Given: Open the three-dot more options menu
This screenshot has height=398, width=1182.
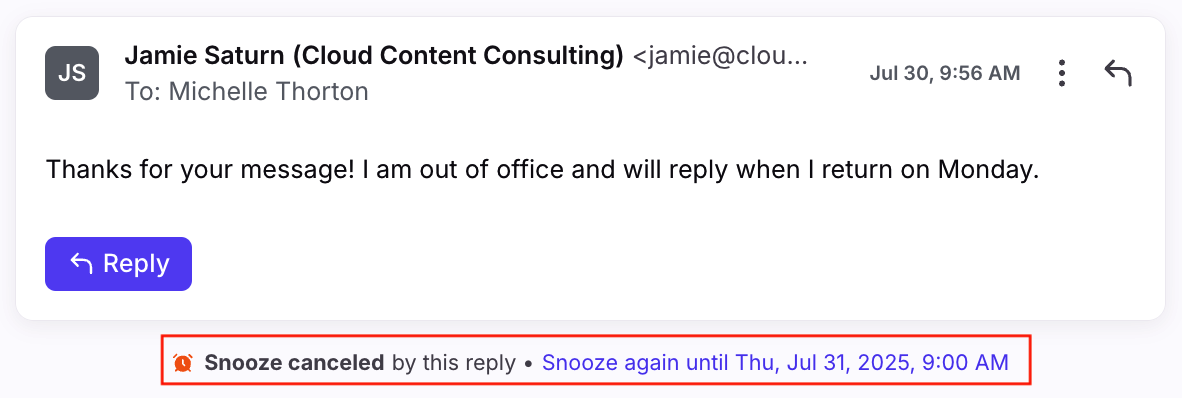Looking at the screenshot, I should click(x=1061, y=73).
